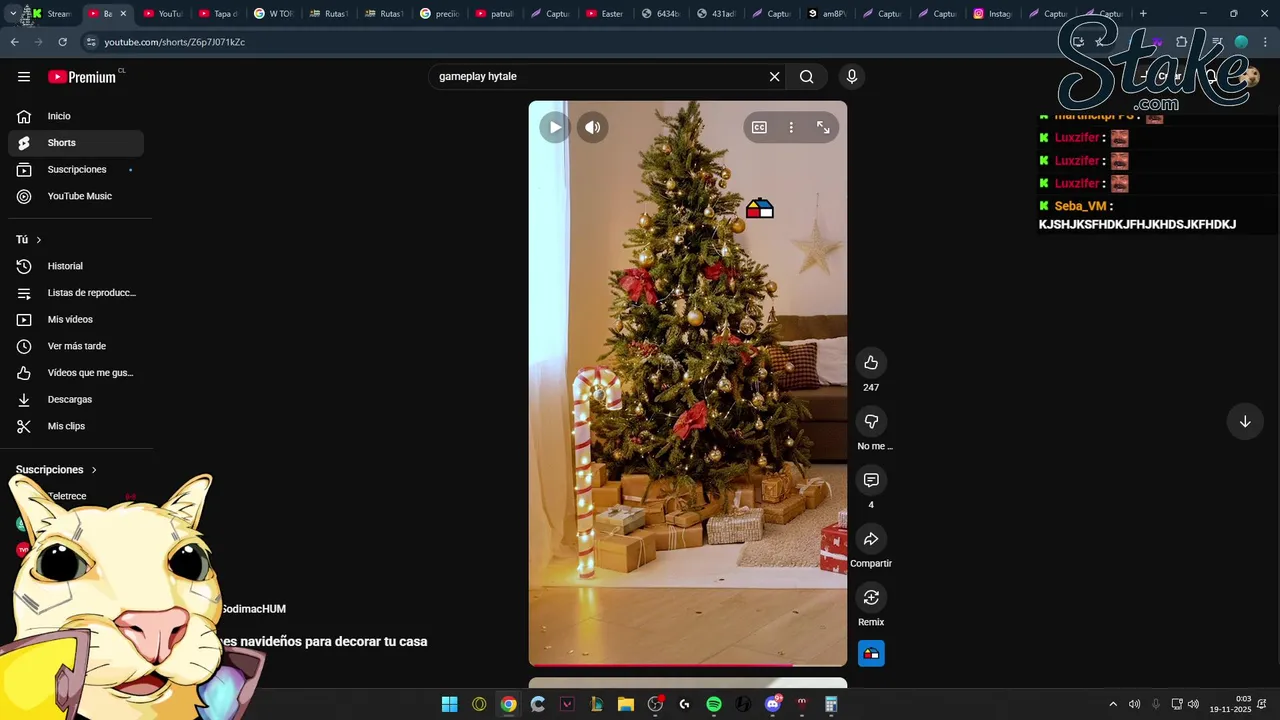Expand the Tú section chevron

coord(39,240)
